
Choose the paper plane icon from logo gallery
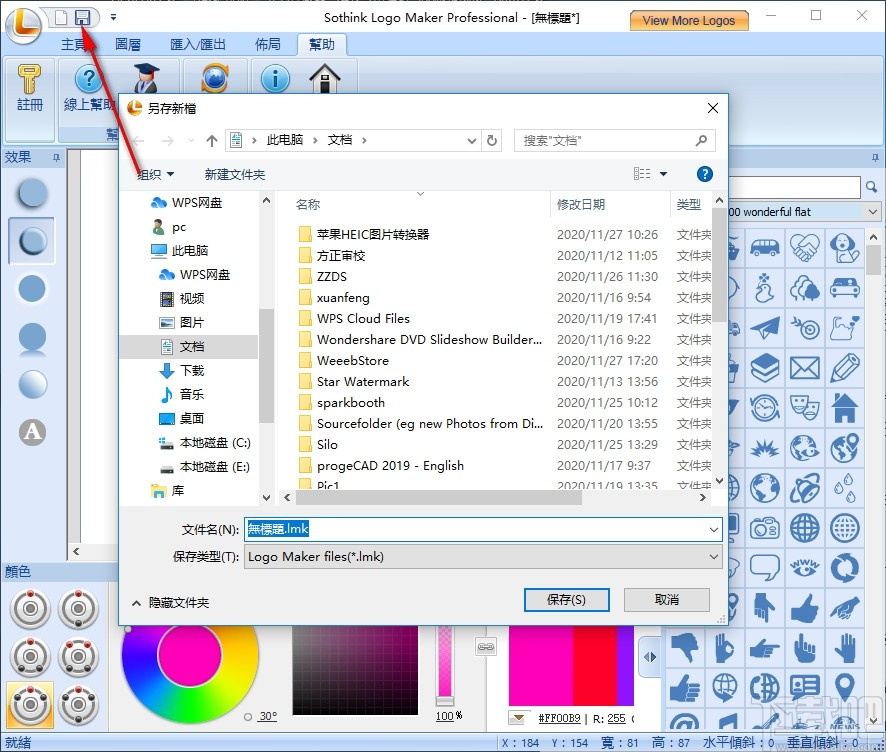coord(764,328)
